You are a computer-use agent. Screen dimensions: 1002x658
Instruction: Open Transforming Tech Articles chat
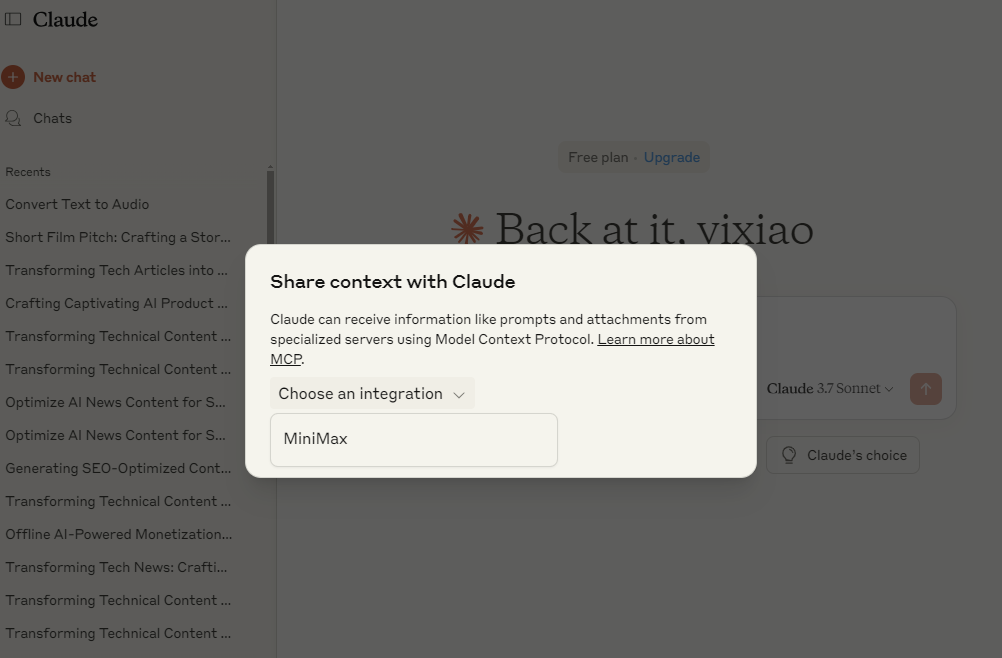(x=116, y=270)
